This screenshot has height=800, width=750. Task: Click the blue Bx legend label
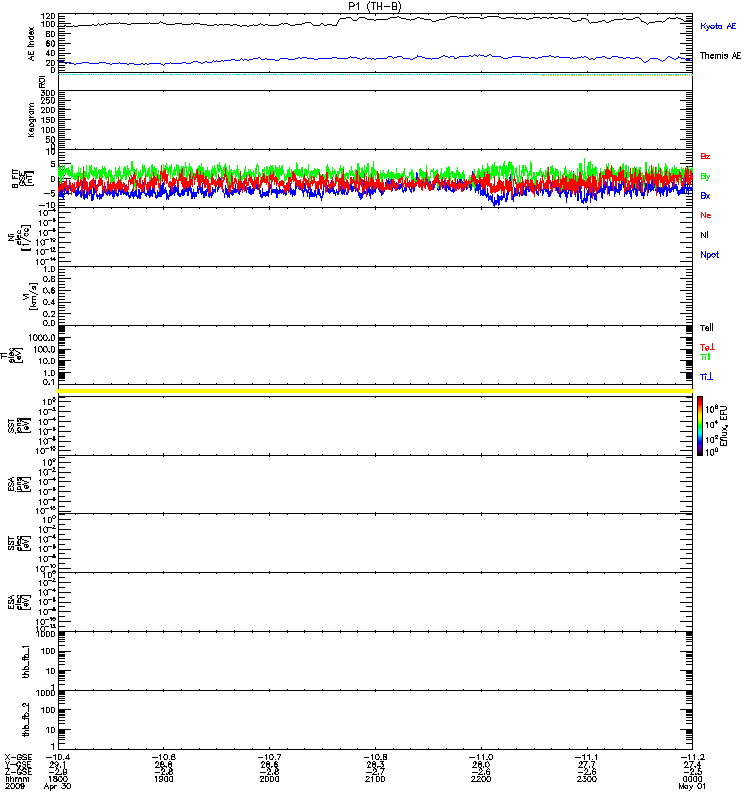coord(705,195)
